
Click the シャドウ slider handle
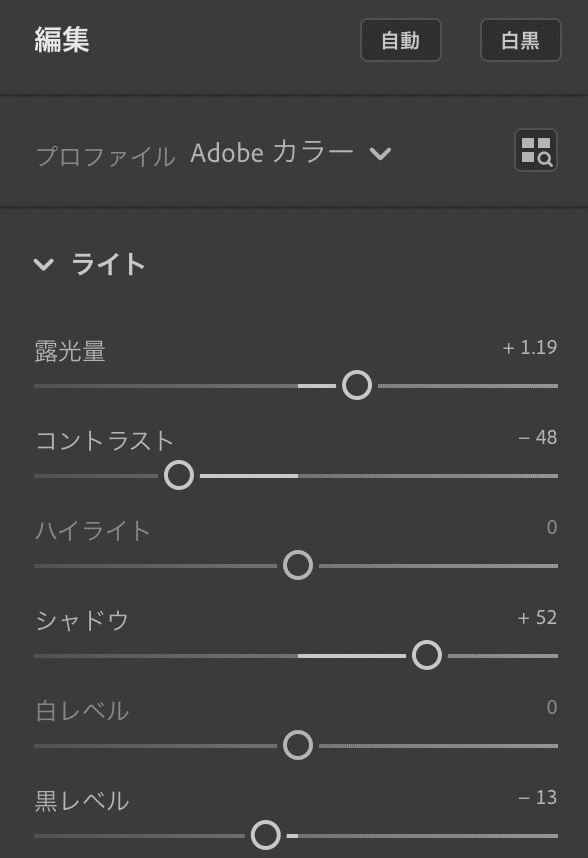pyautogui.click(x=427, y=655)
